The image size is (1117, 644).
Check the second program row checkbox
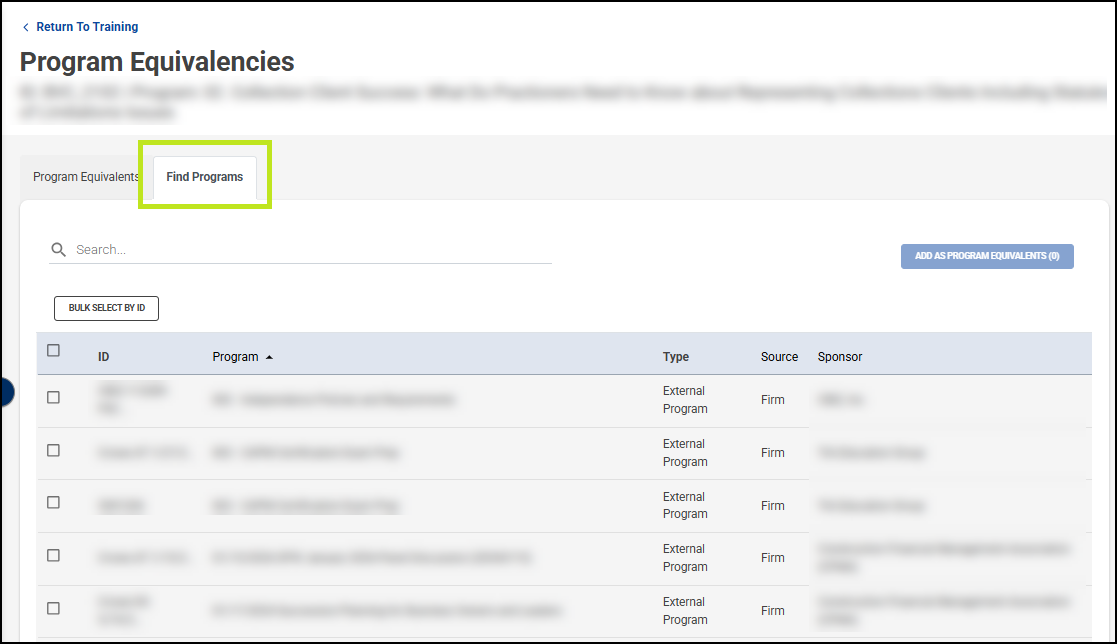[54, 451]
